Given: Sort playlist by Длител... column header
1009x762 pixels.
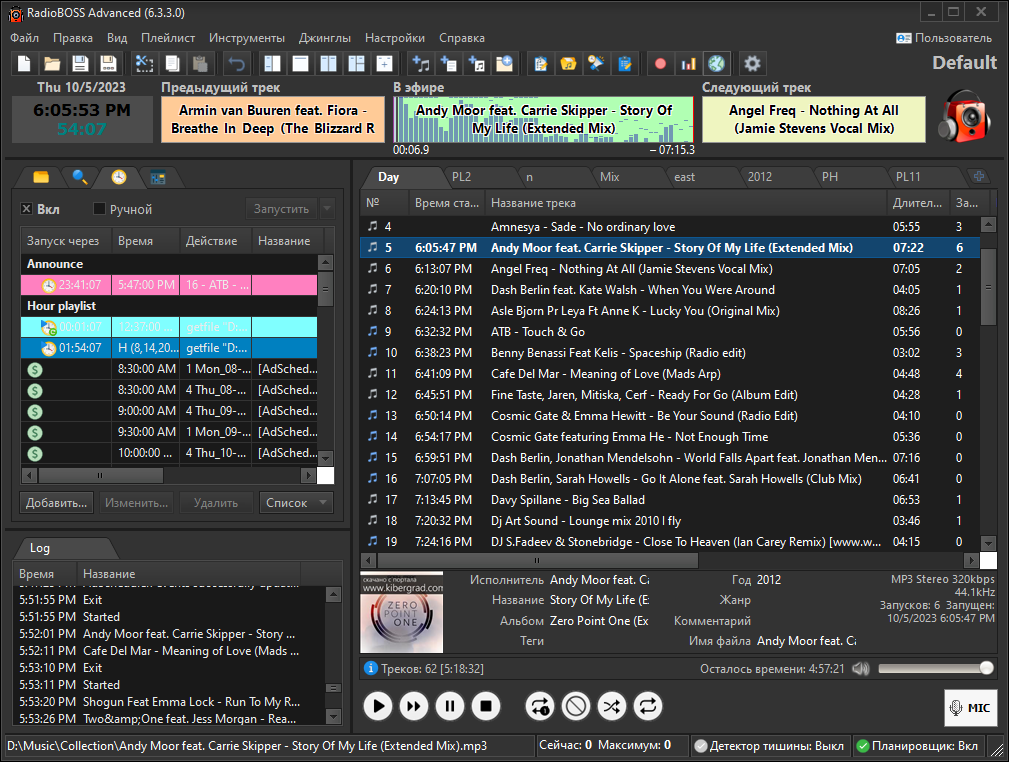Looking at the screenshot, I should point(918,203).
